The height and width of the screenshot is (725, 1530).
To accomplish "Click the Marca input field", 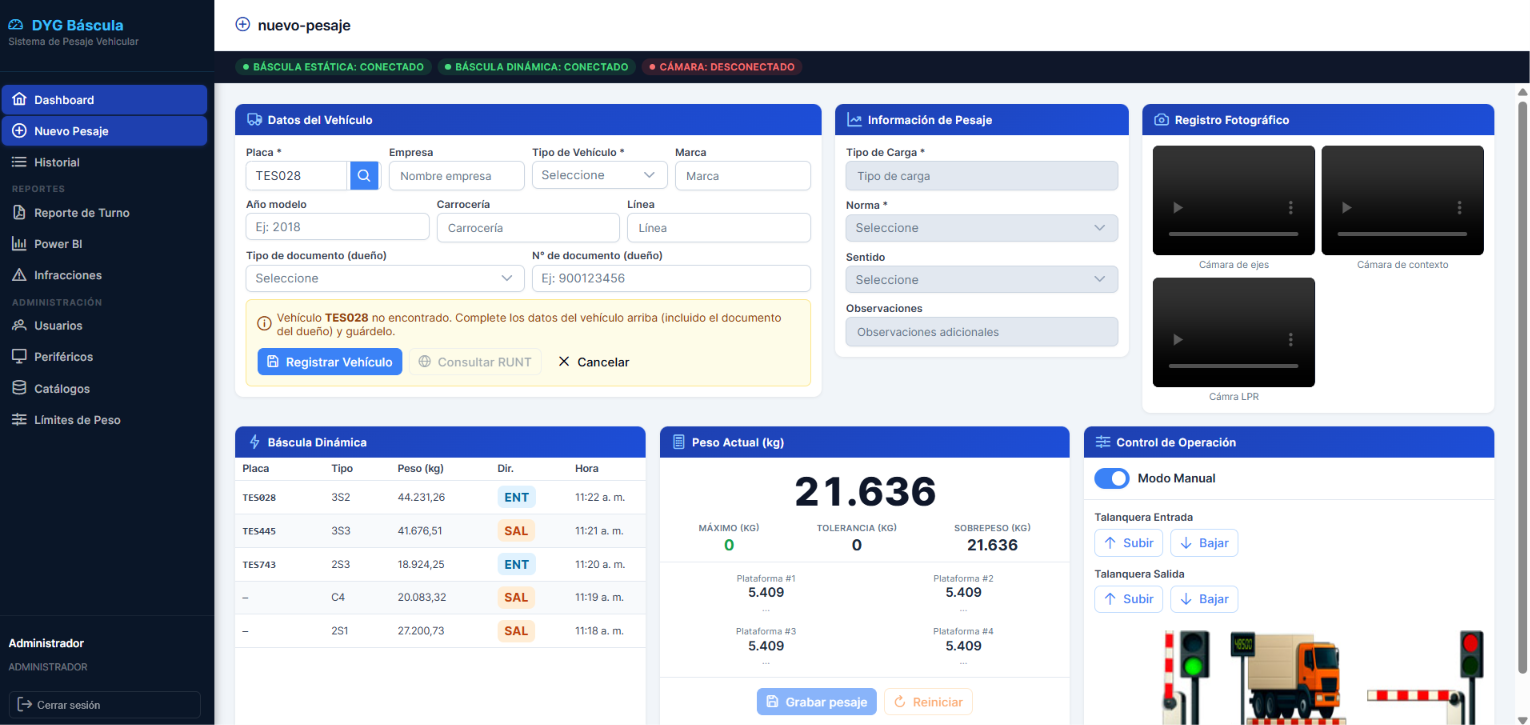I will pyautogui.click(x=742, y=176).
